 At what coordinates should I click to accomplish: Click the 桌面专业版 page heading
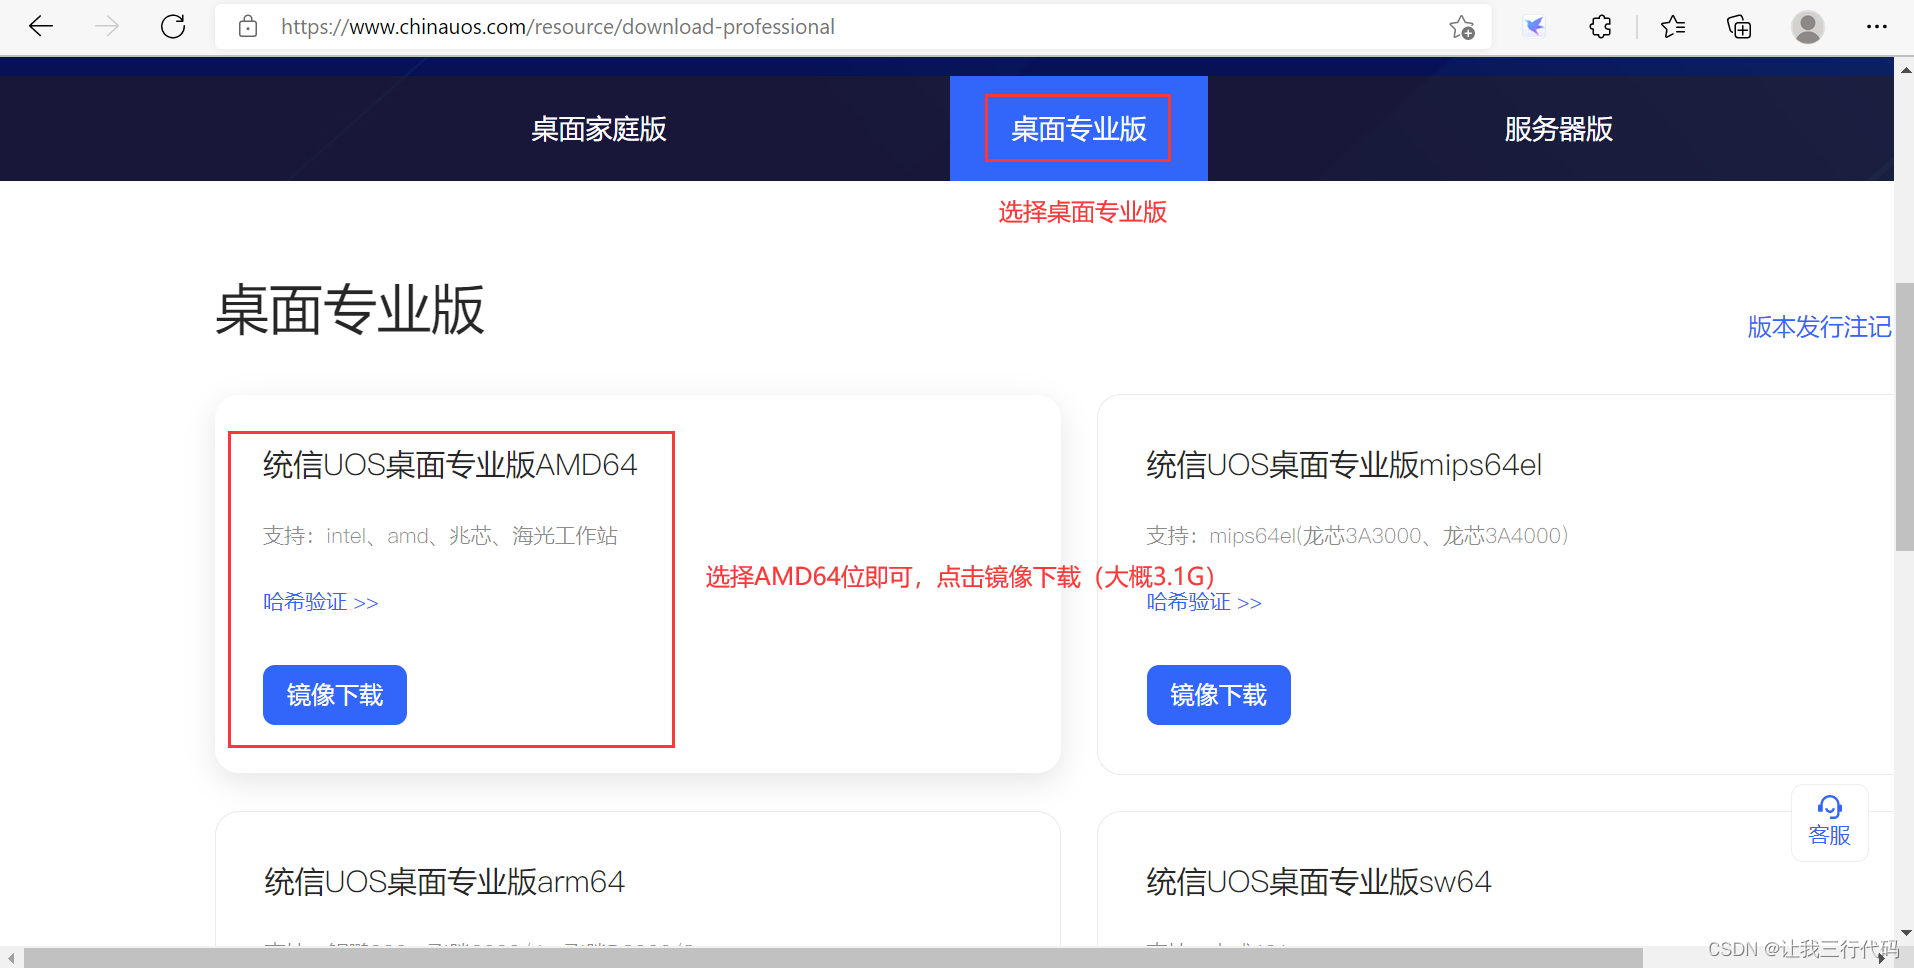point(350,310)
